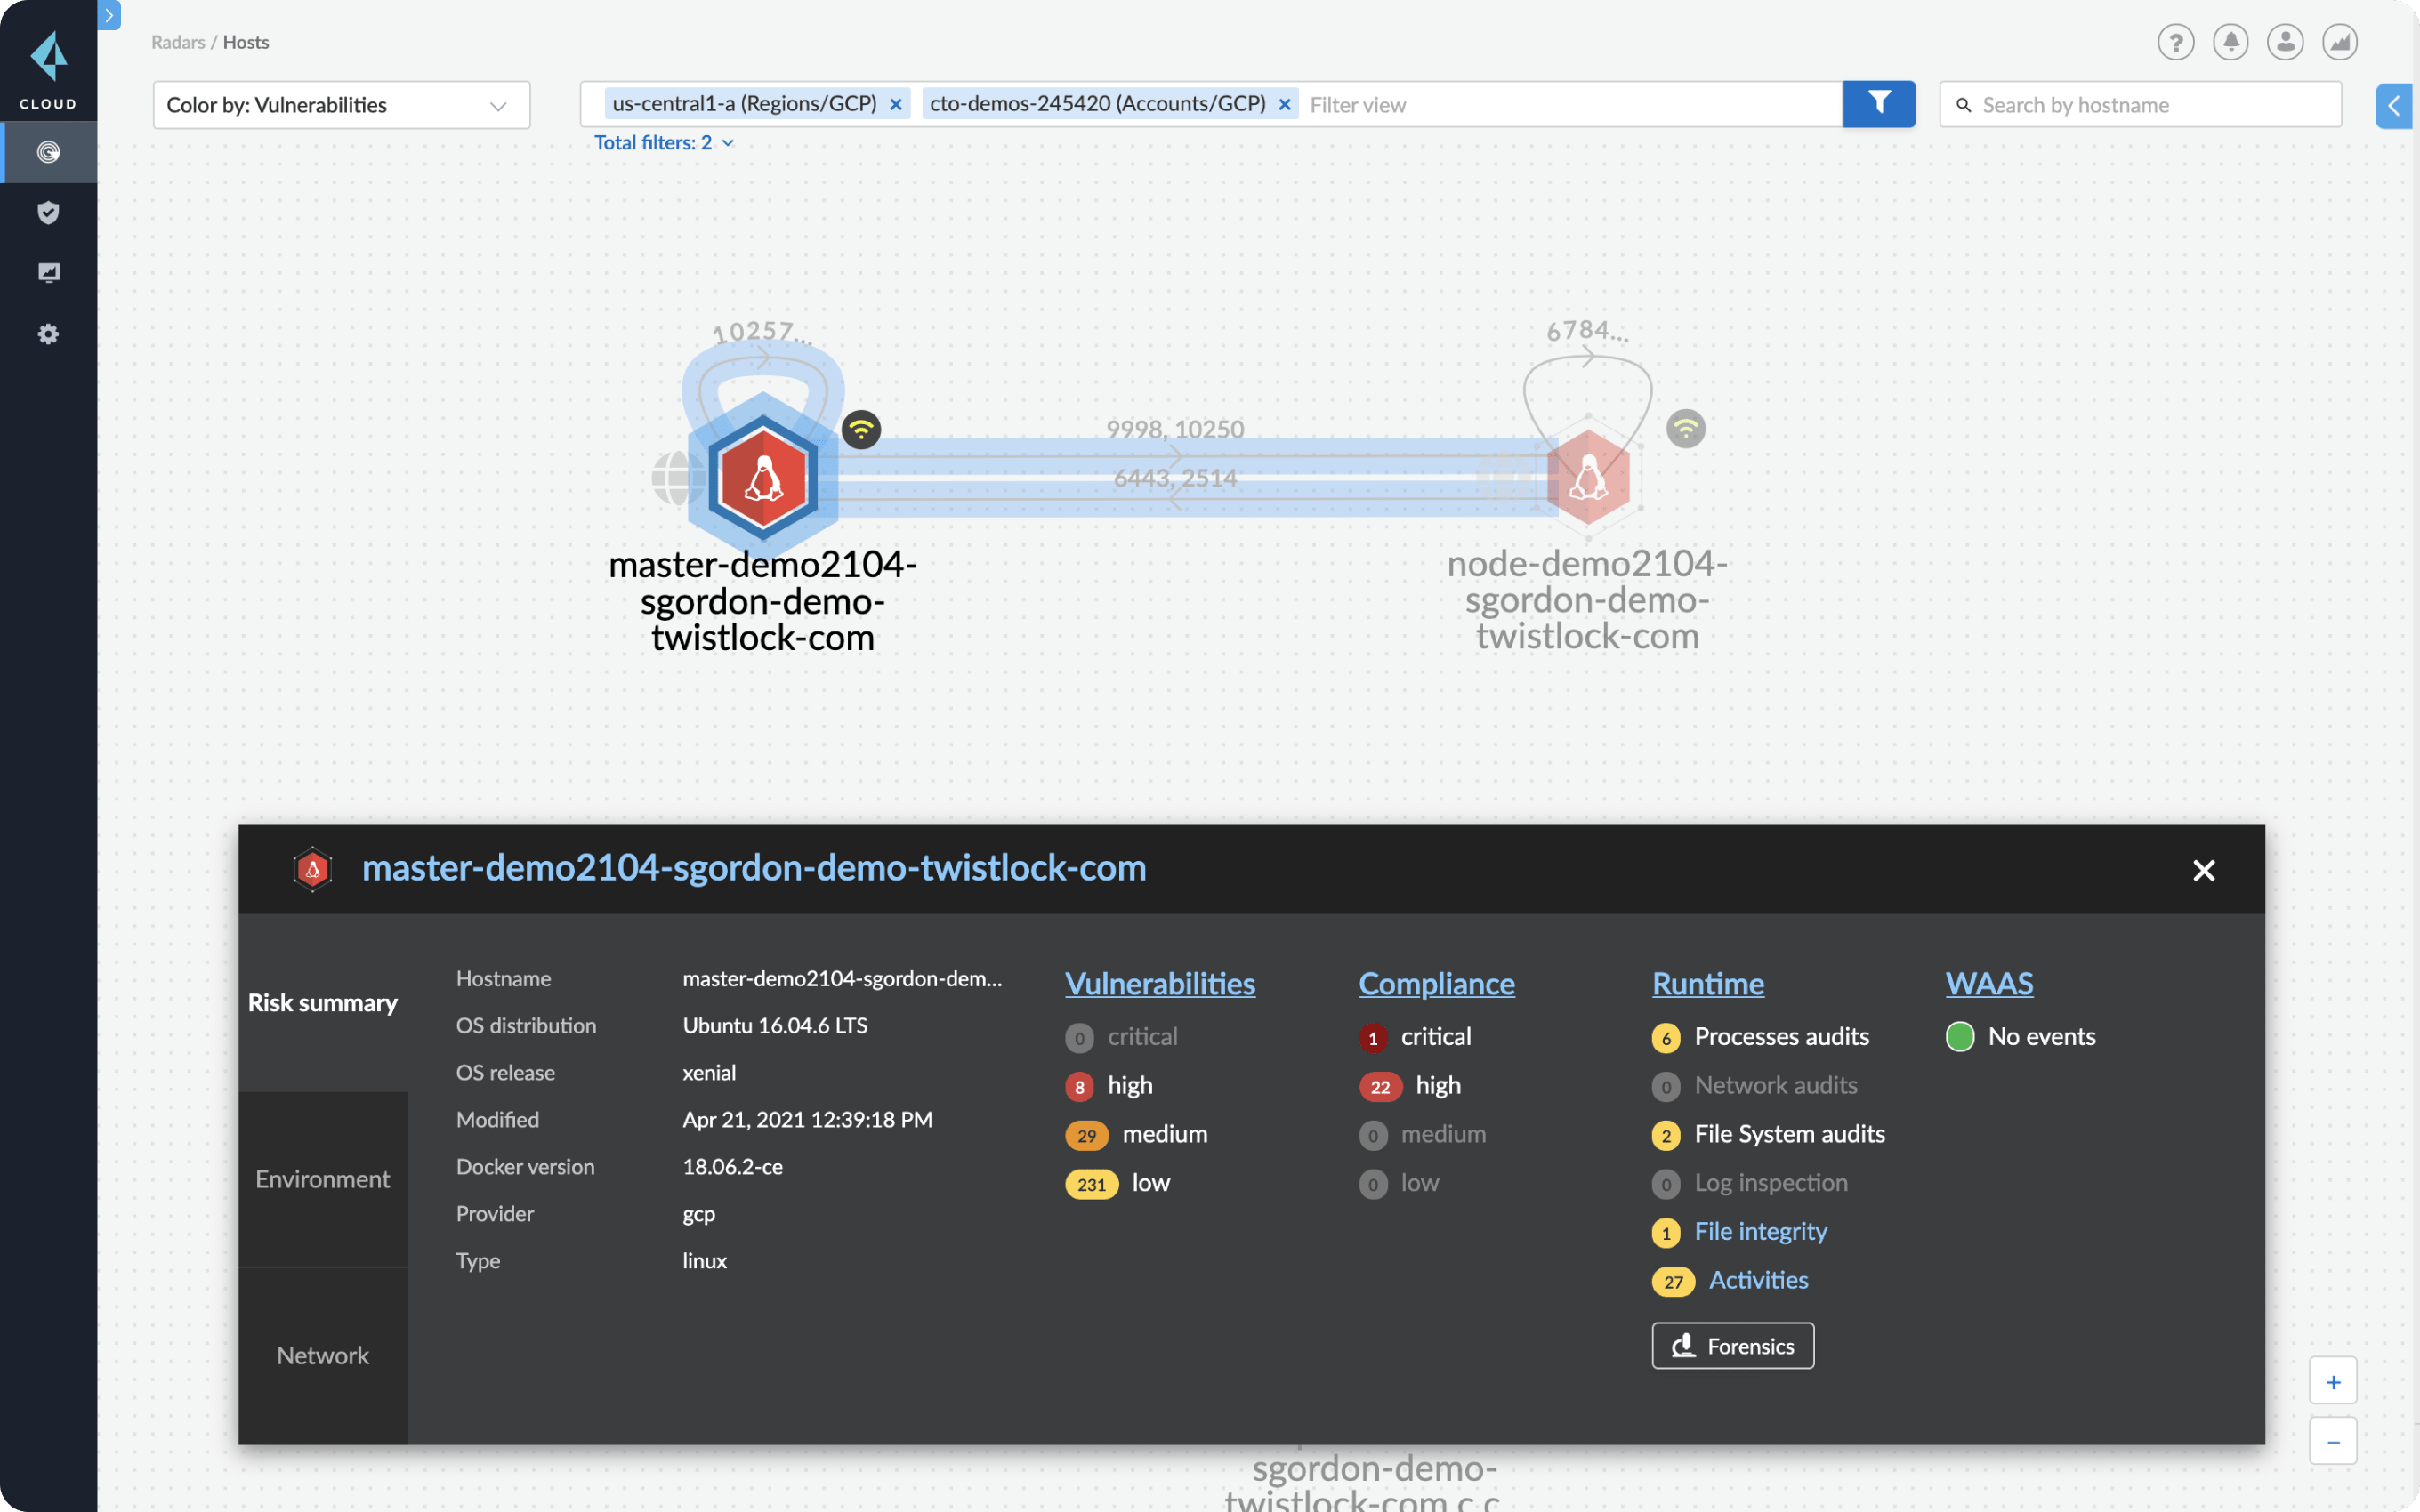
Task: Click the bell notification icon in top bar
Action: click(2232, 40)
